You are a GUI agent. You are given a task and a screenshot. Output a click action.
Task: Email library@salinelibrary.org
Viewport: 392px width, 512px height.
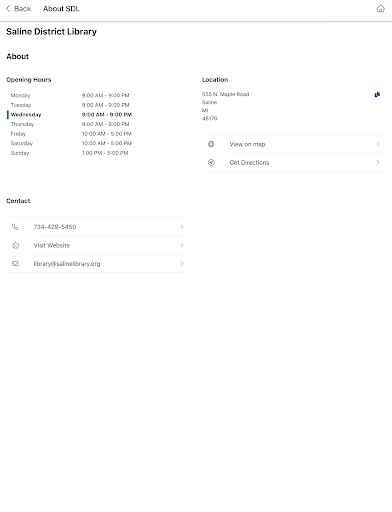[x=67, y=264]
